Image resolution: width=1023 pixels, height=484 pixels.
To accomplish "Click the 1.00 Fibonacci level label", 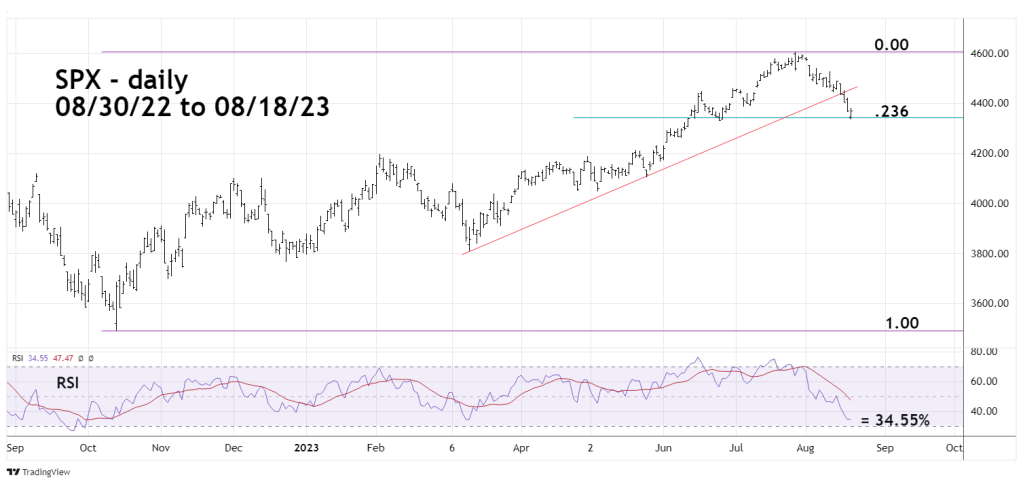I will coord(901,323).
